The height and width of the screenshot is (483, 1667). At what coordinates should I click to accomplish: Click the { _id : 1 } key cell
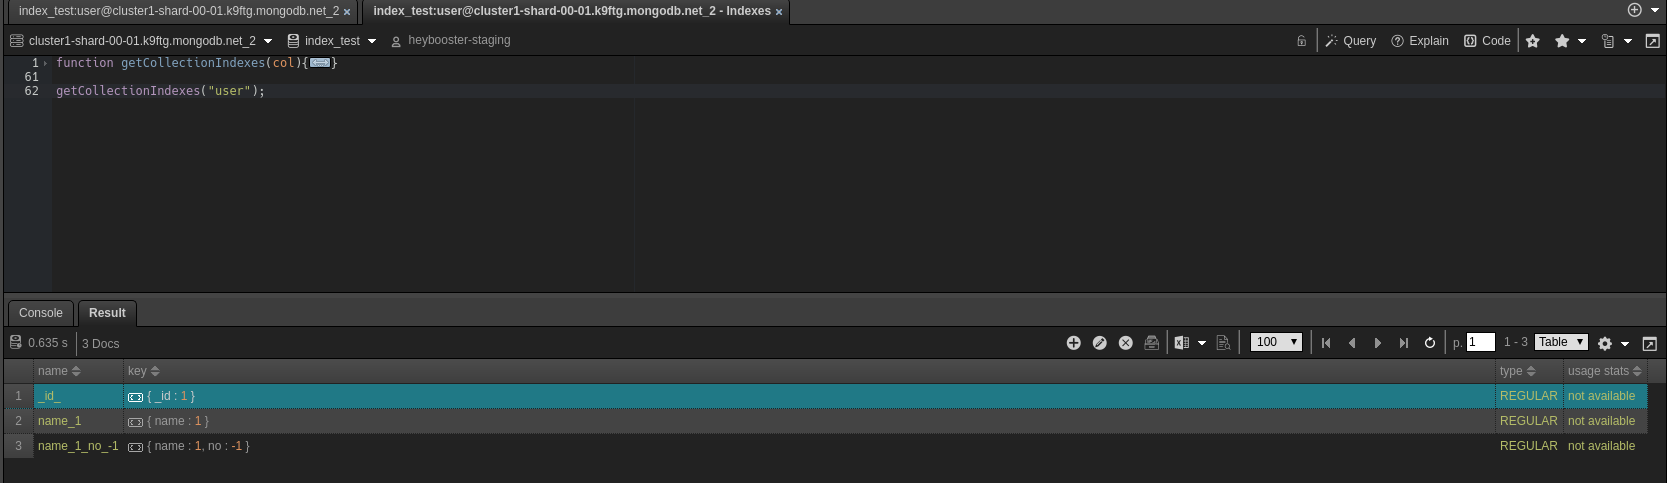809,396
